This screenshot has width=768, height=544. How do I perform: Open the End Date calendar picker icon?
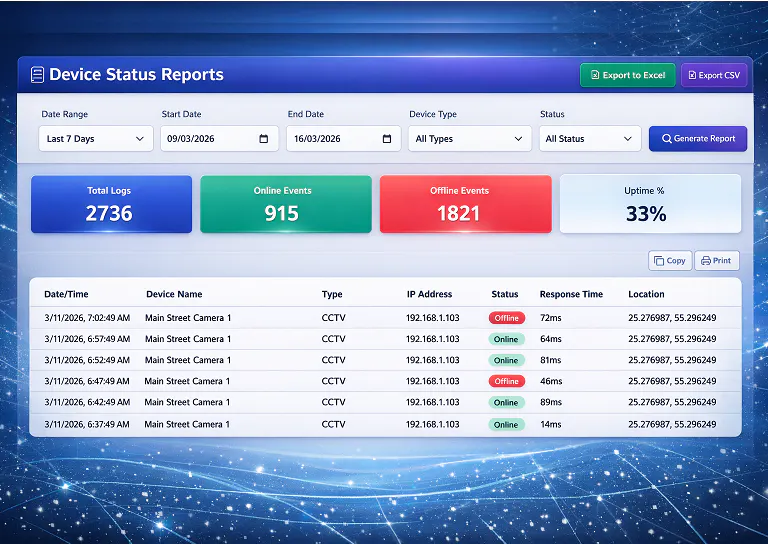point(387,139)
